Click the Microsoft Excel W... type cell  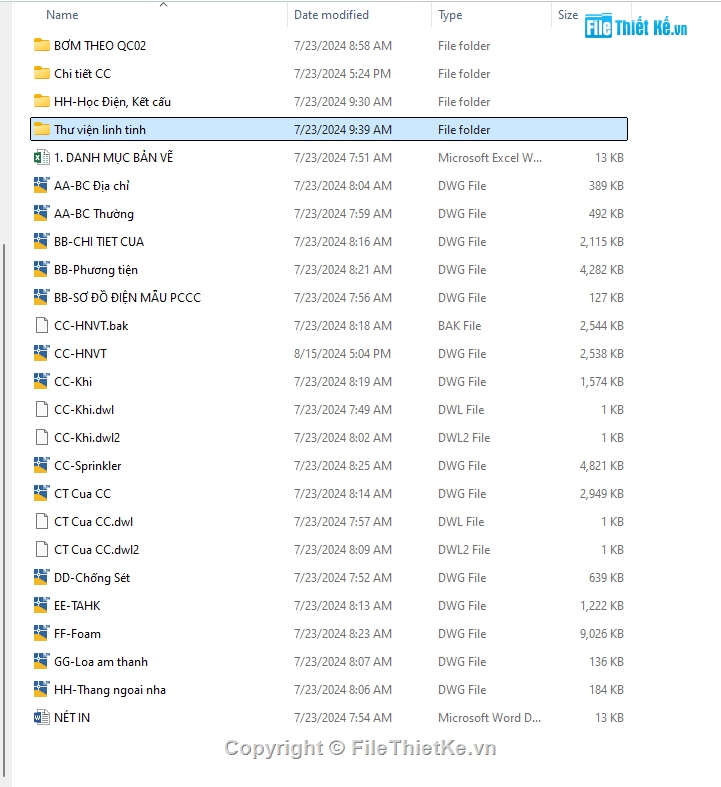click(490, 158)
